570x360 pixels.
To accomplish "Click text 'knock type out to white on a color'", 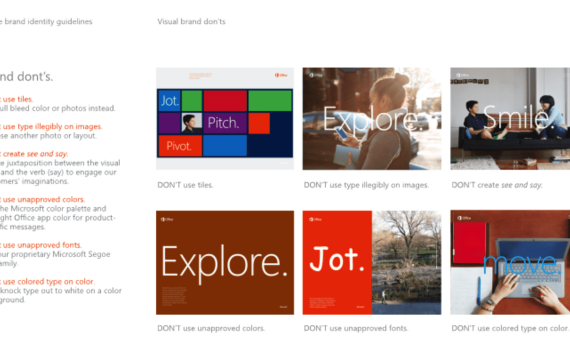I will tap(61, 290).
